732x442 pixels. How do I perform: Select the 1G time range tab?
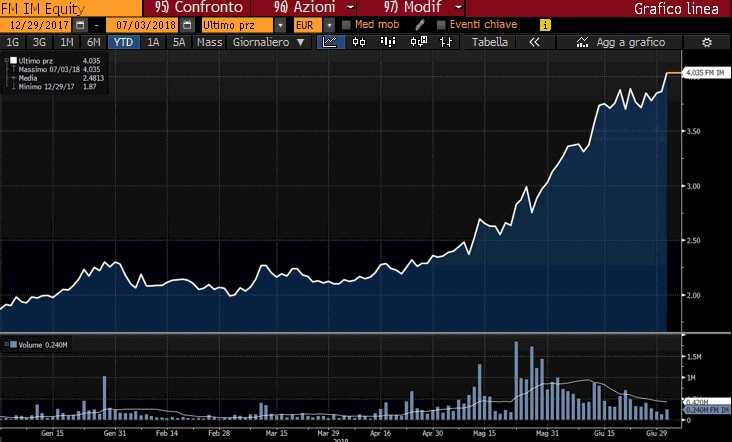click(13, 42)
